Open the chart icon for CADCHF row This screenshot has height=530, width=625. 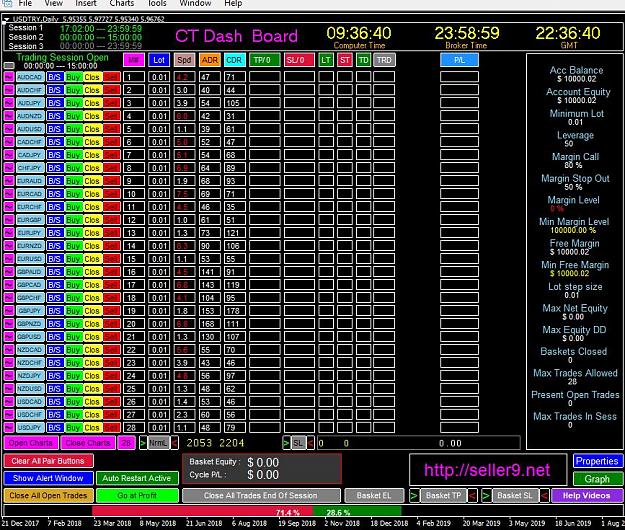(9, 142)
